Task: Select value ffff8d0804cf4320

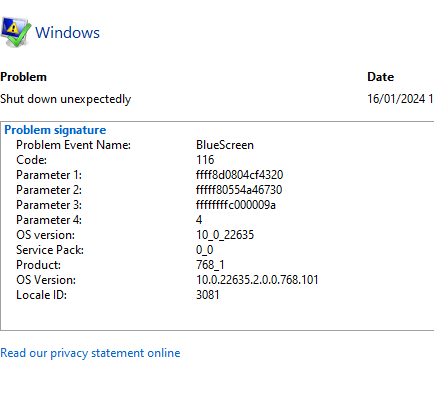Action: (239, 175)
